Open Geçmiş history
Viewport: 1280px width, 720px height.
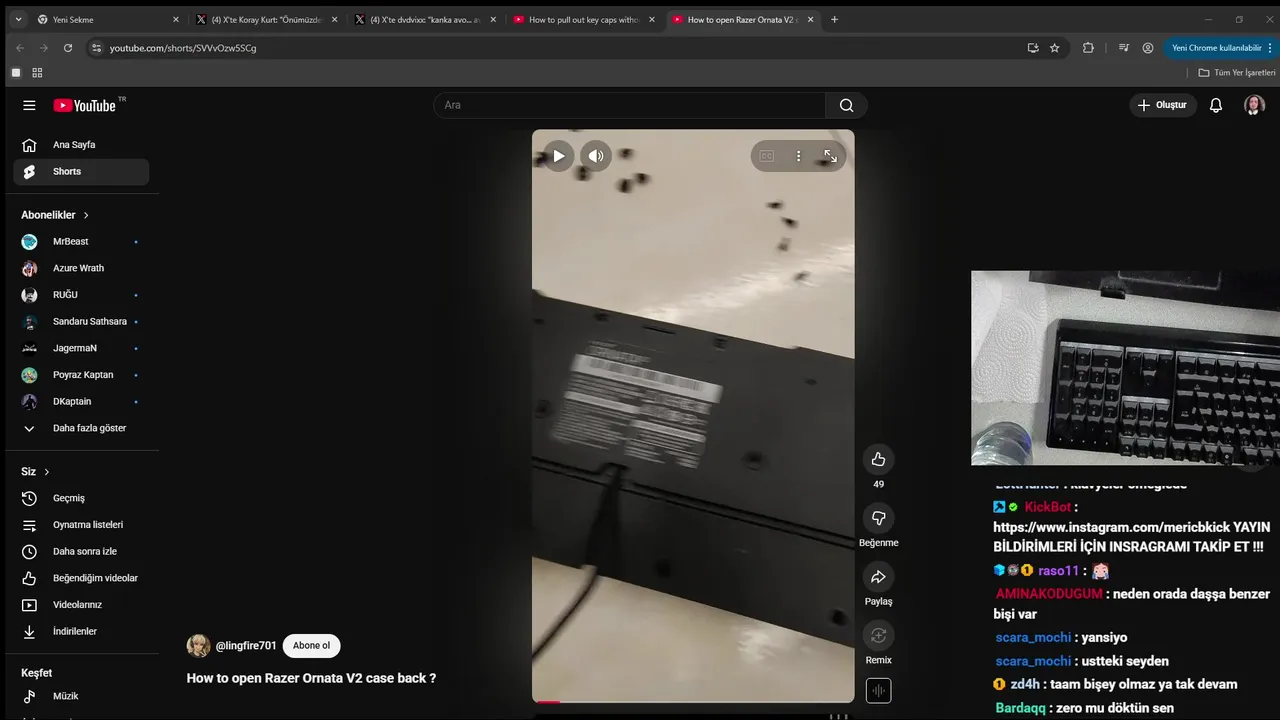(x=81, y=498)
